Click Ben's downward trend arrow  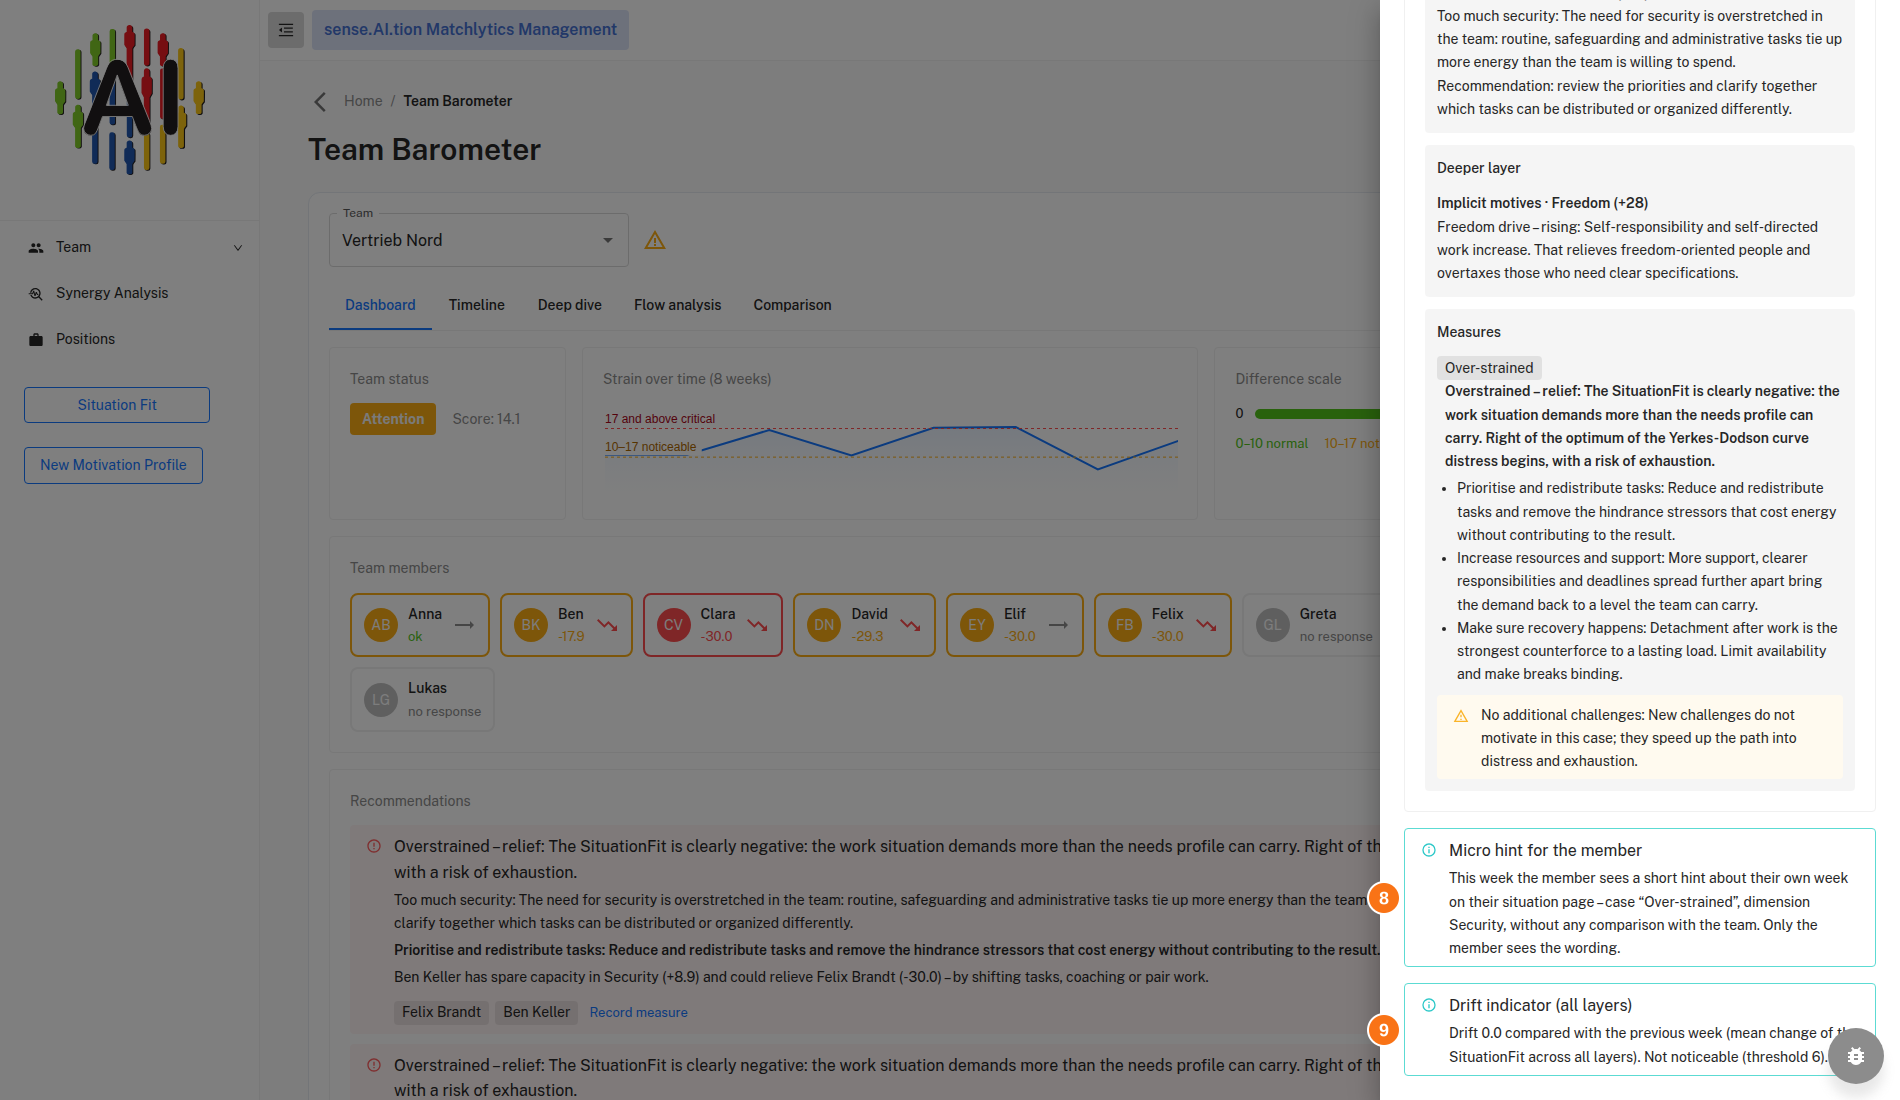[x=607, y=625]
